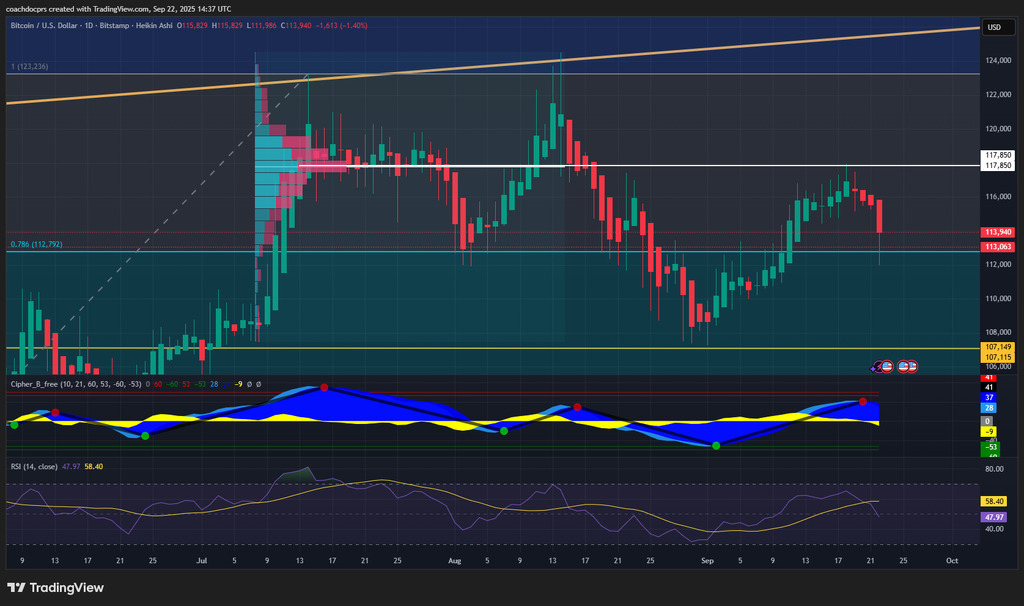Select the white 117,850 horizontal line label
Viewport: 1024px width, 606px height.
[998, 156]
